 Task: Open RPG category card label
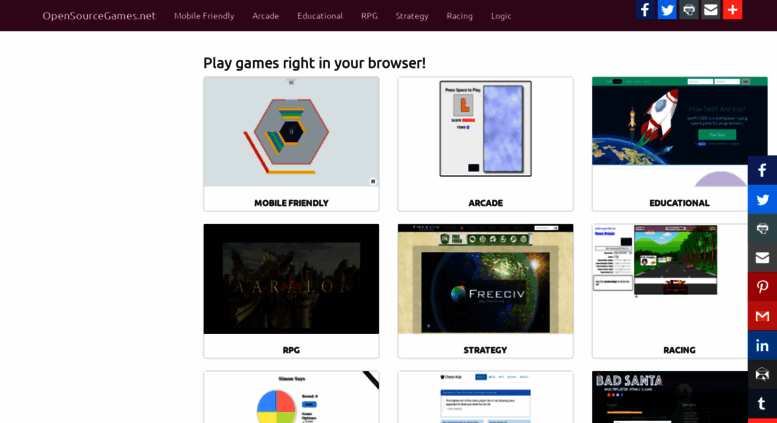(x=291, y=350)
